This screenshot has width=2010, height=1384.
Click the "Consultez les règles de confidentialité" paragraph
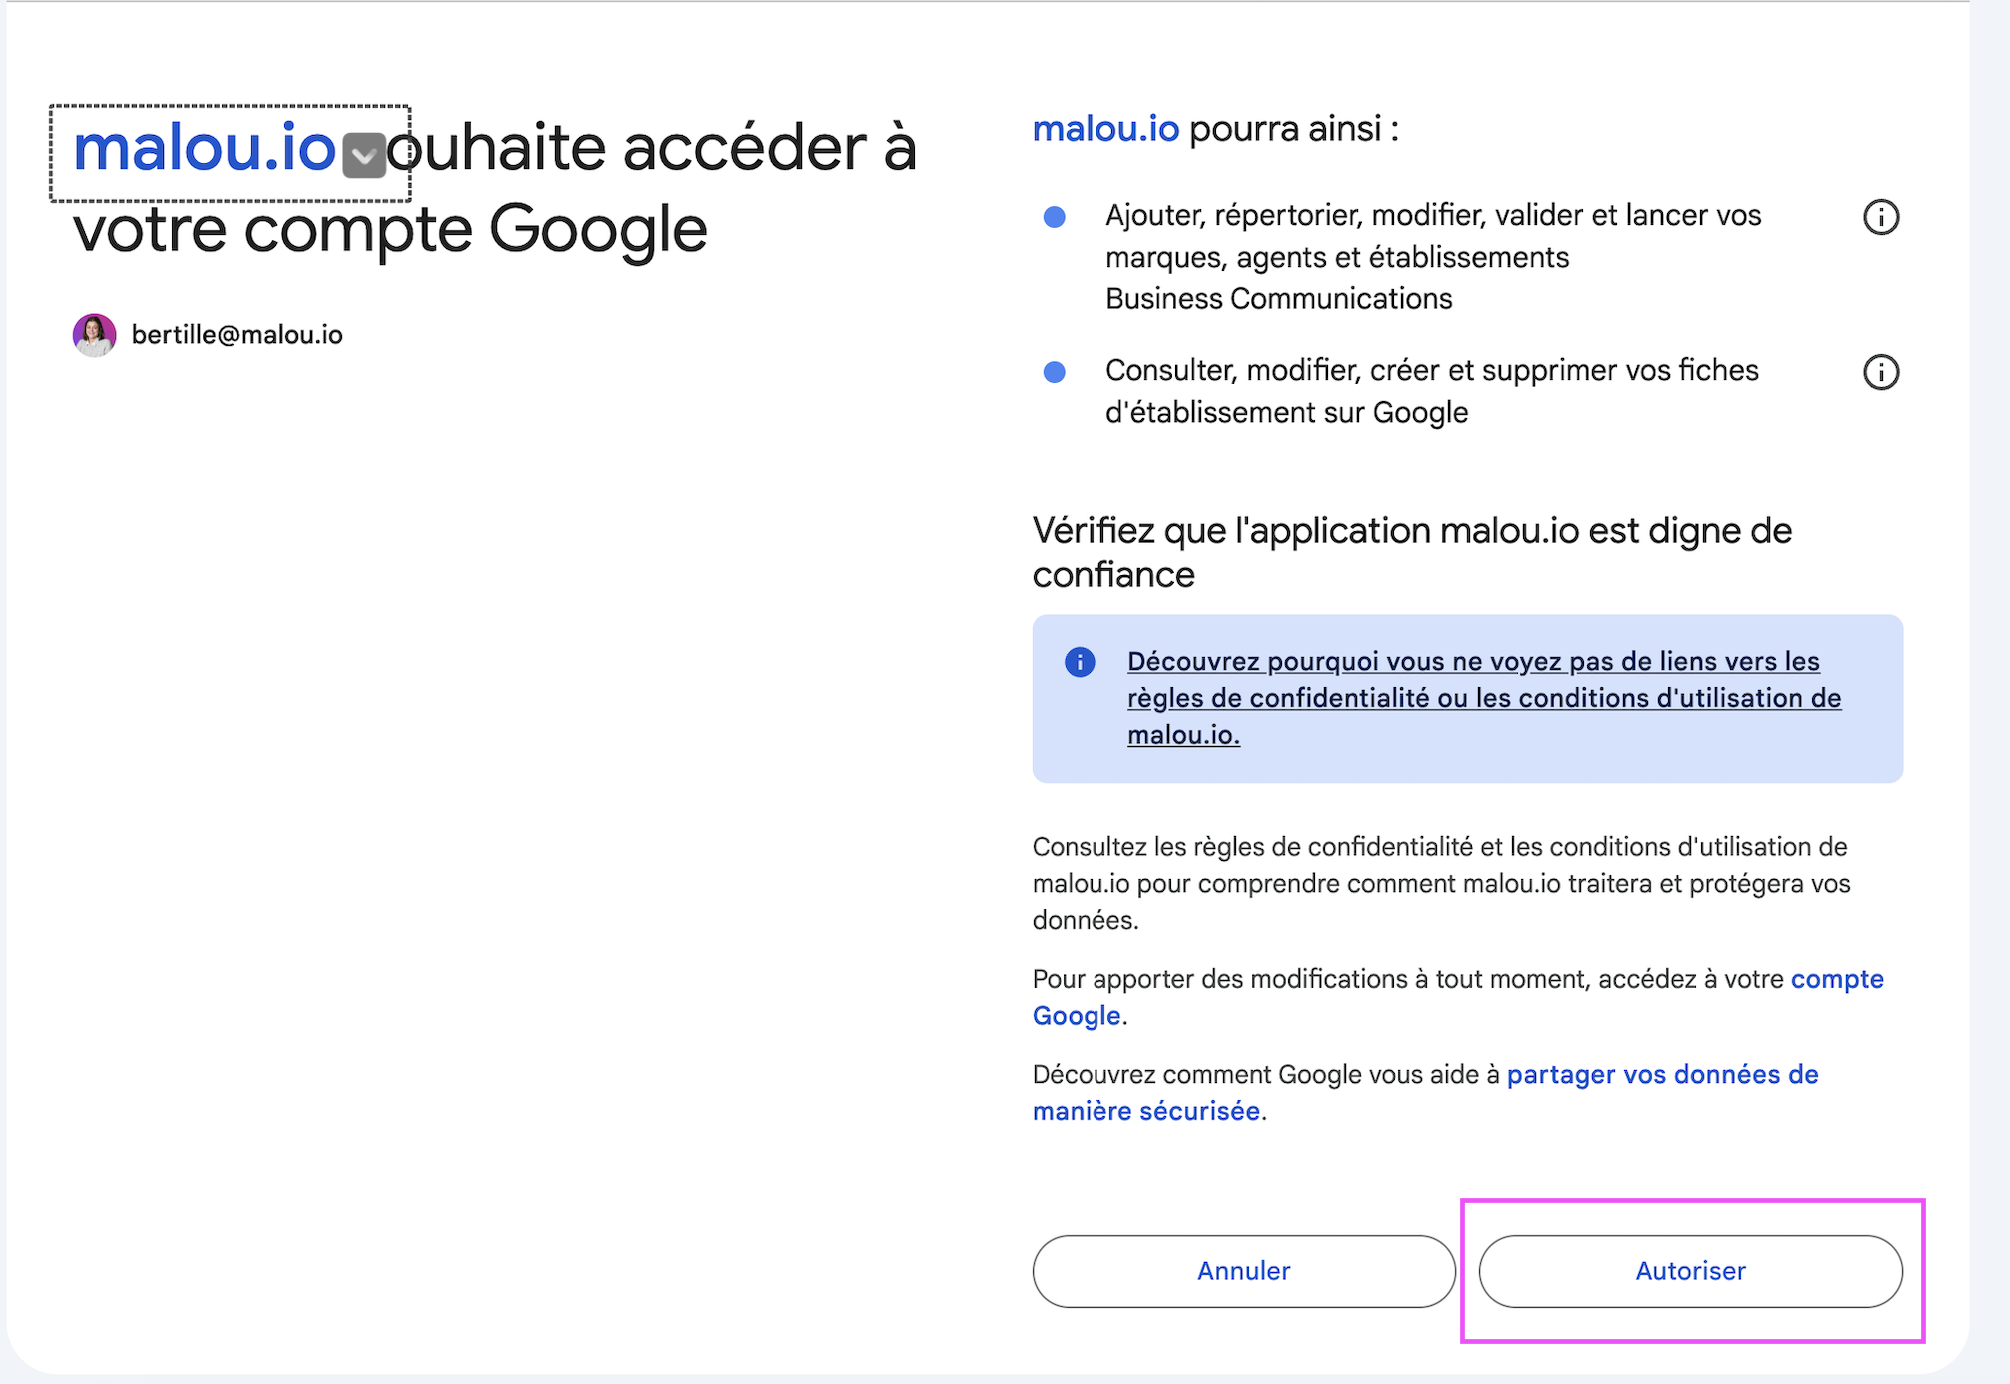coord(1441,883)
